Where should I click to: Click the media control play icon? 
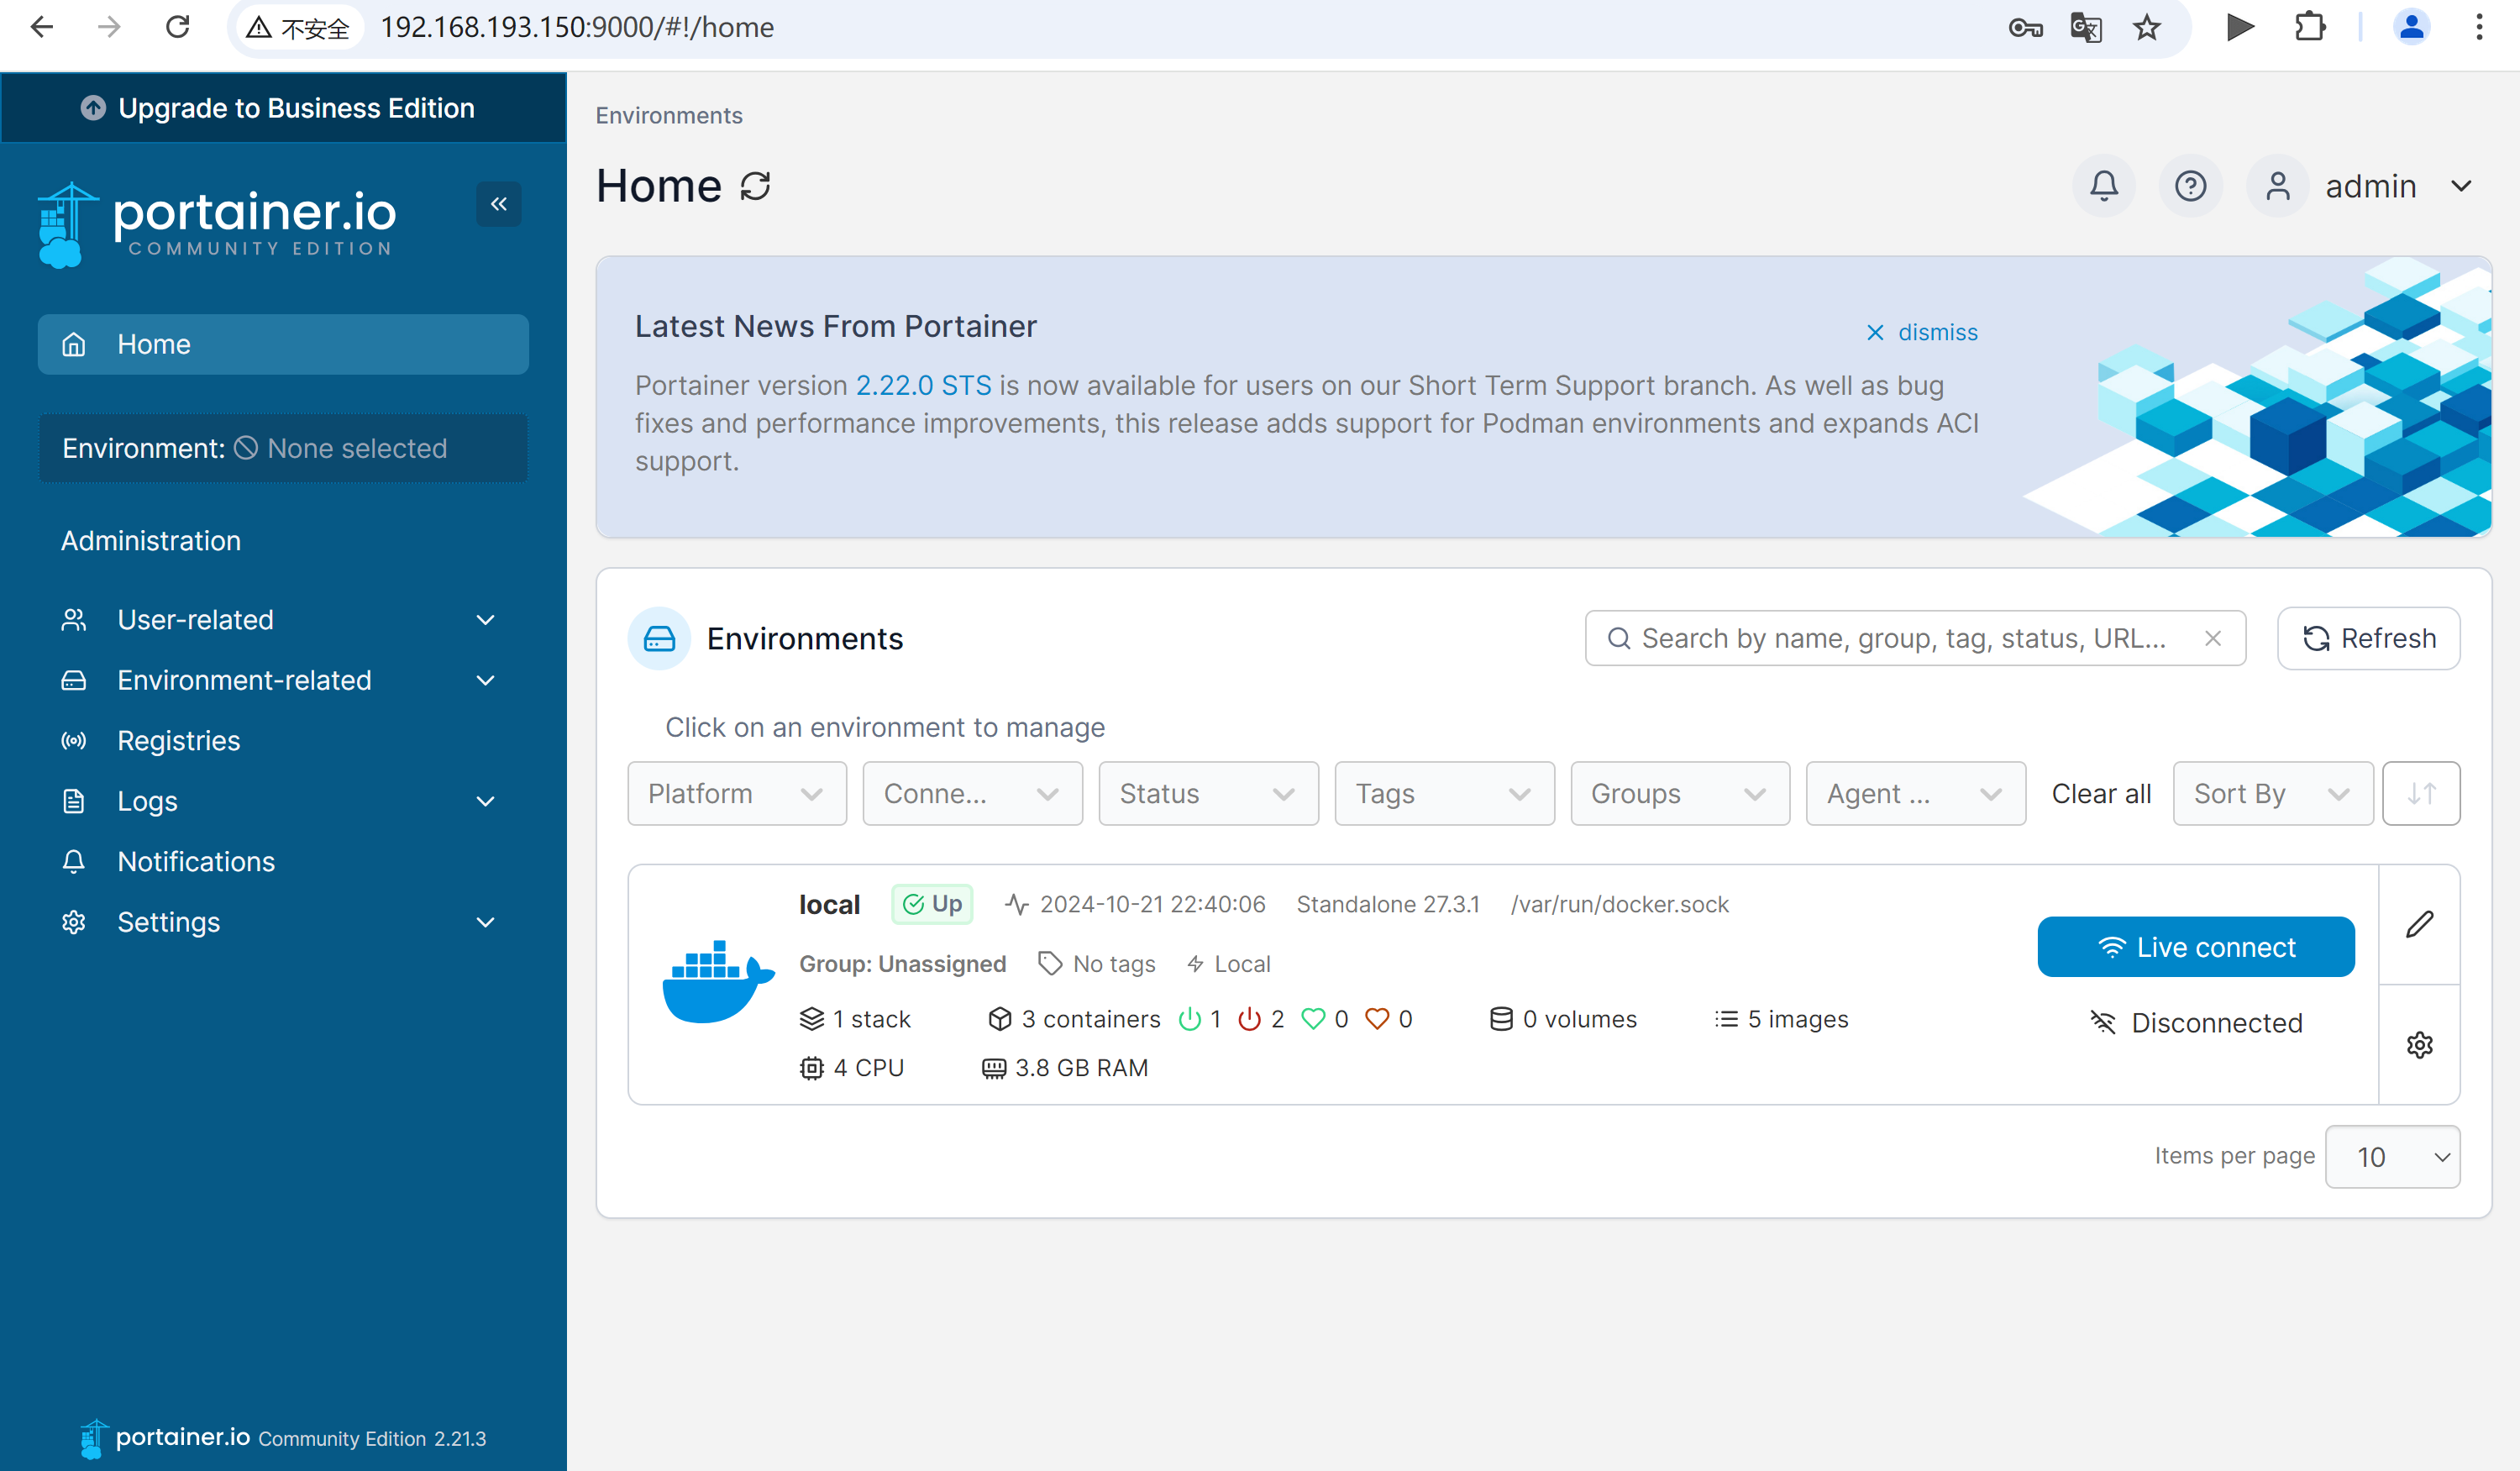point(2240,28)
